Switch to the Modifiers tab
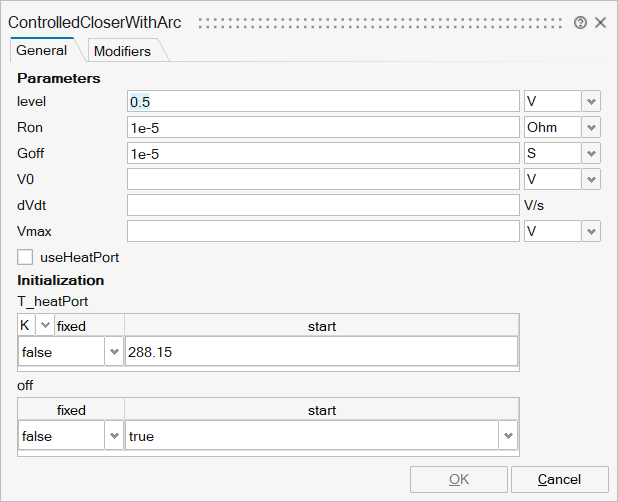This screenshot has height=502, width=618. pyautogui.click(x=122, y=51)
